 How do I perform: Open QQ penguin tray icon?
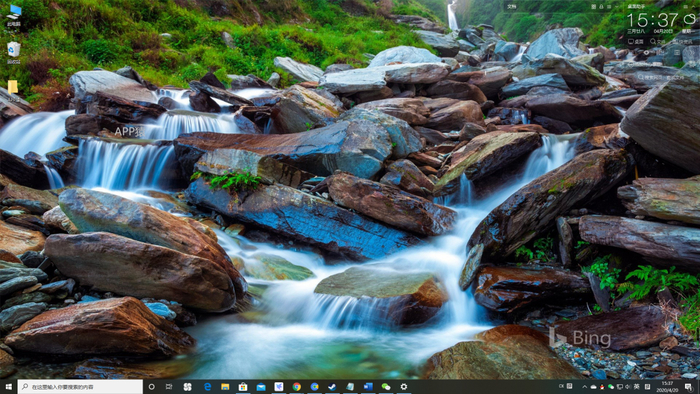[x=602, y=387]
